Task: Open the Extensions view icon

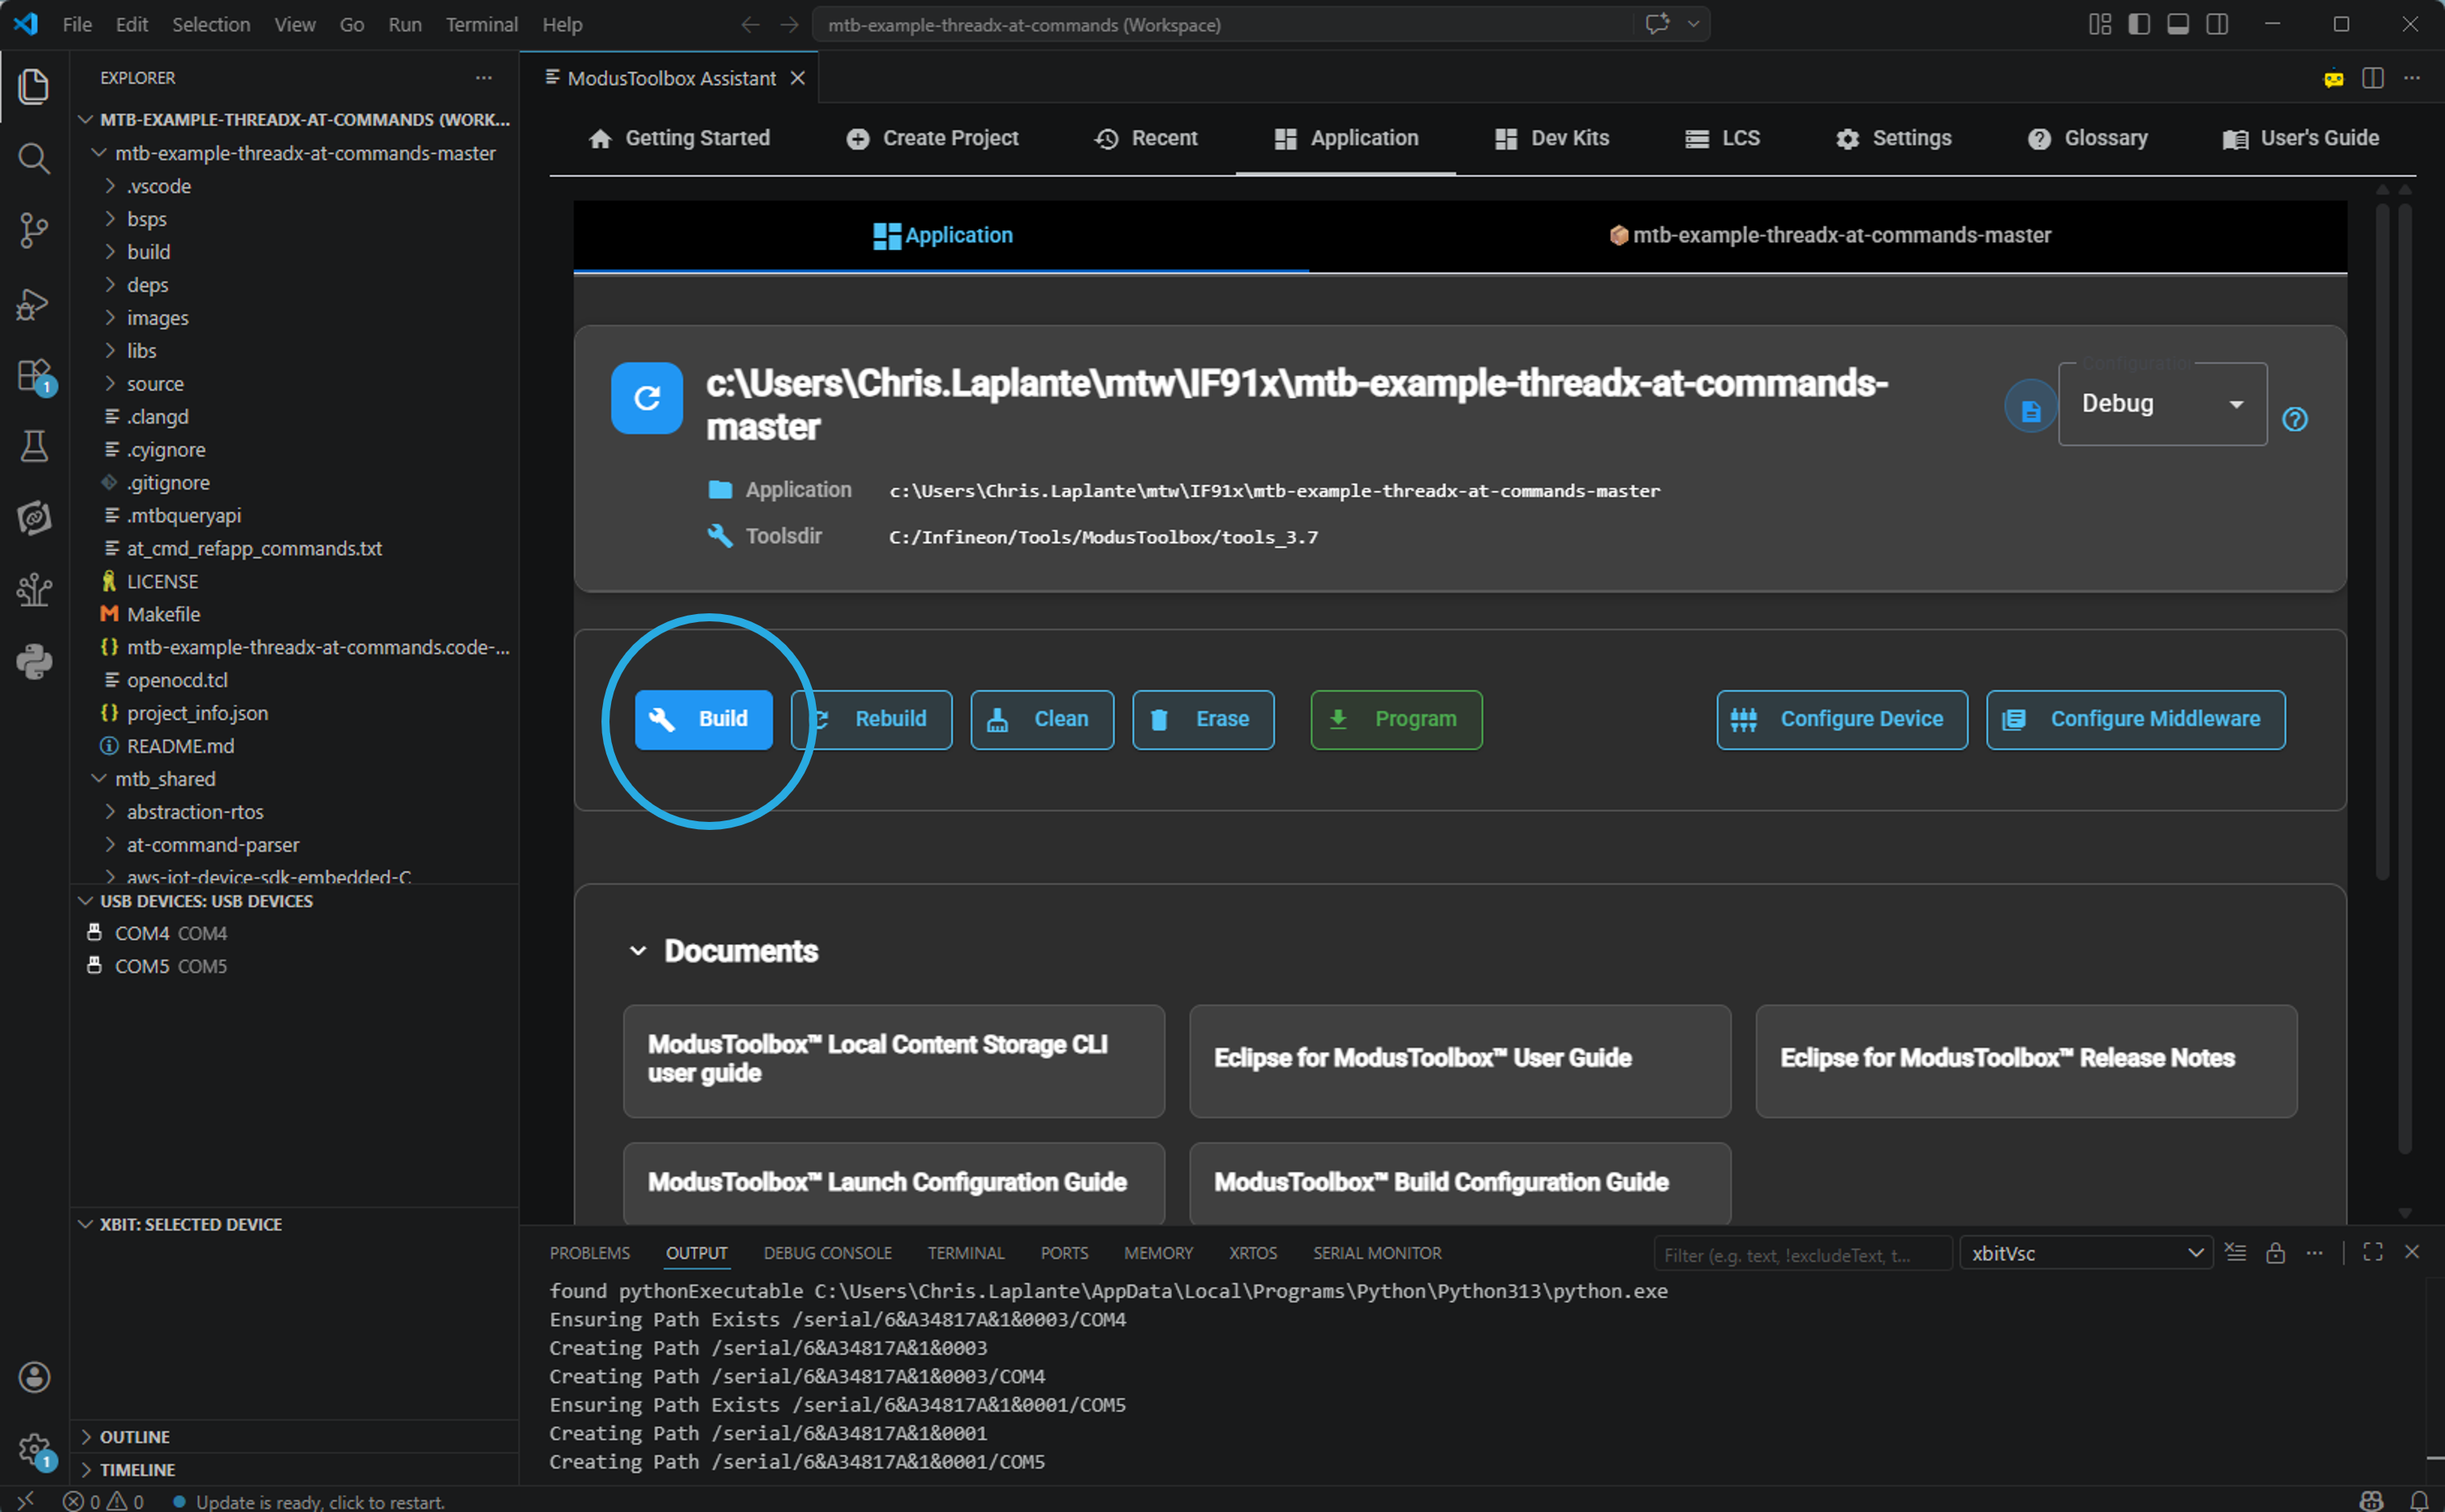Action: [34, 376]
